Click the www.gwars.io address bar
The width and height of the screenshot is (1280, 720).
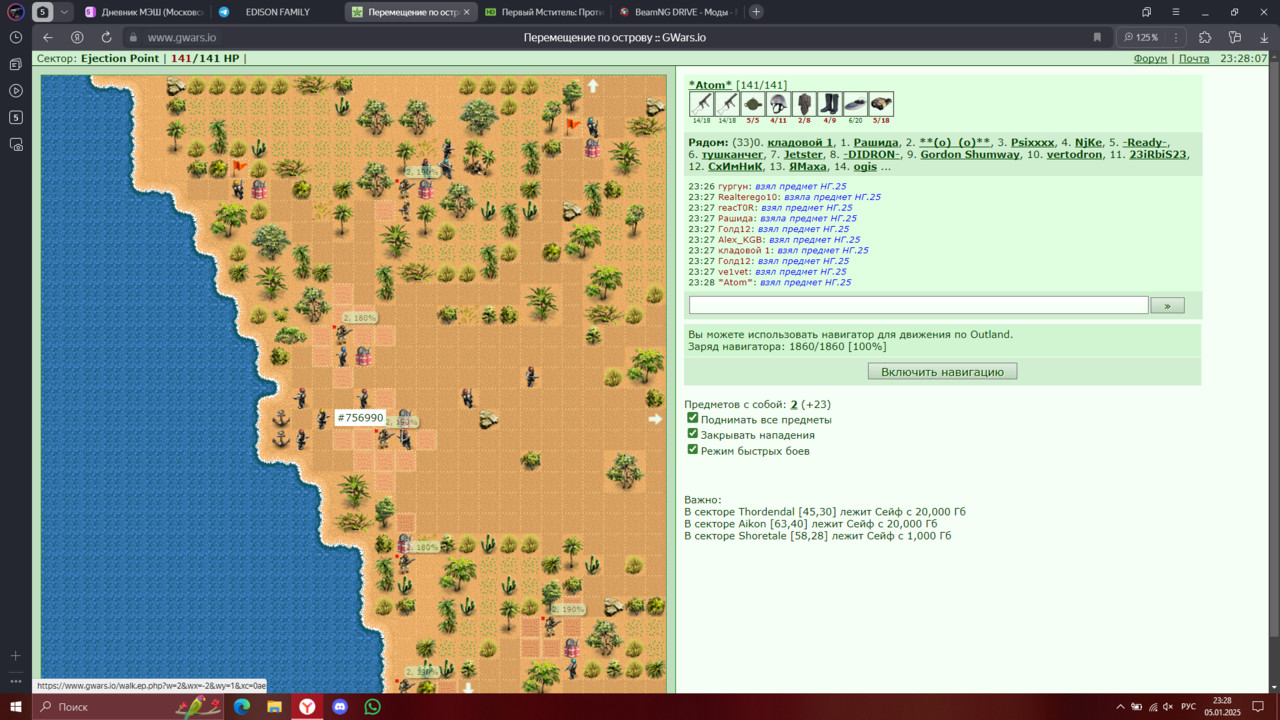point(182,37)
